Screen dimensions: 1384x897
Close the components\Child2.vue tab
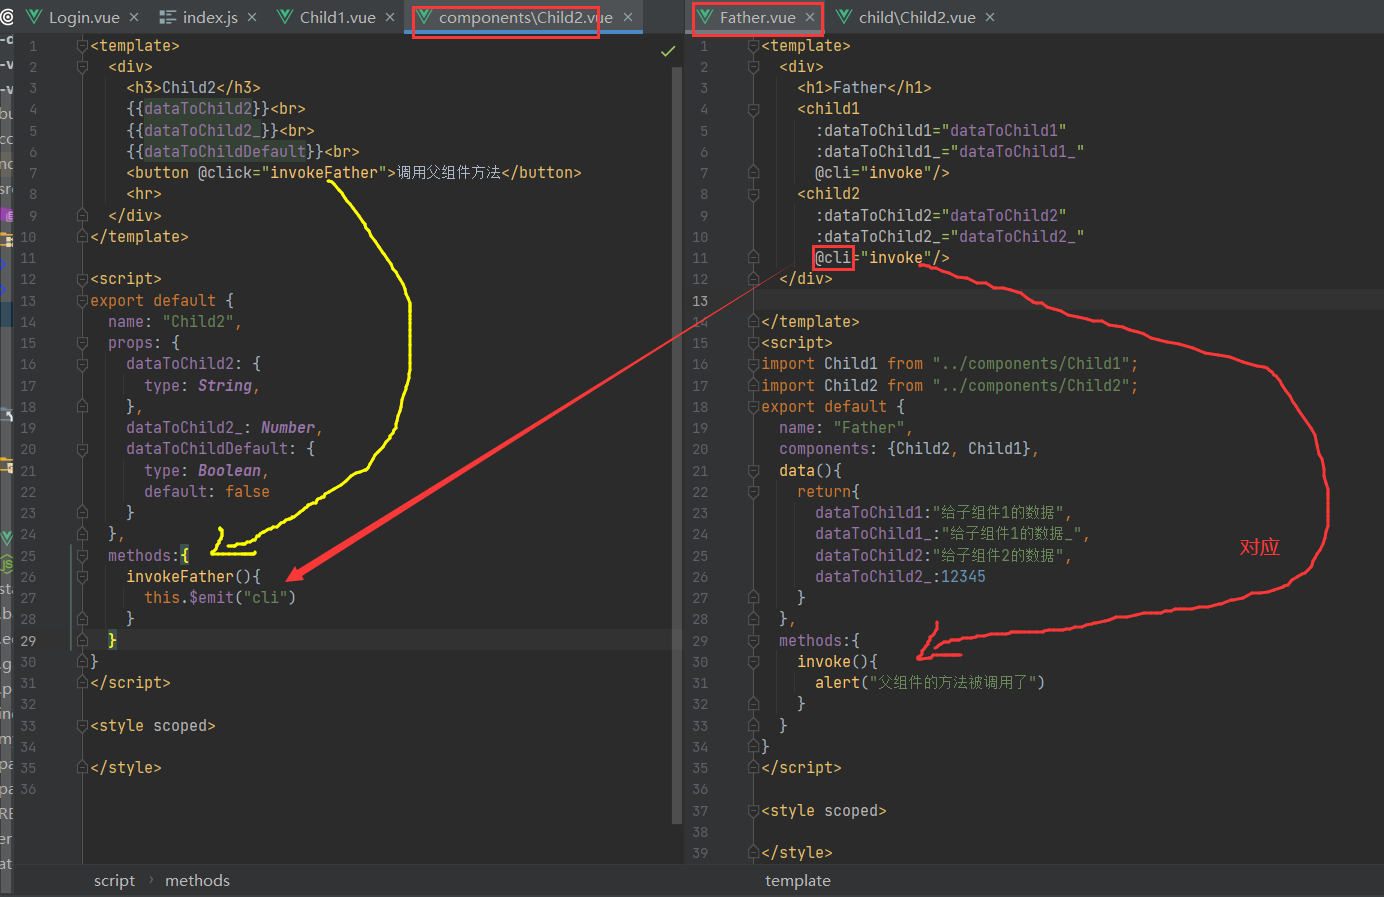point(628,17)
